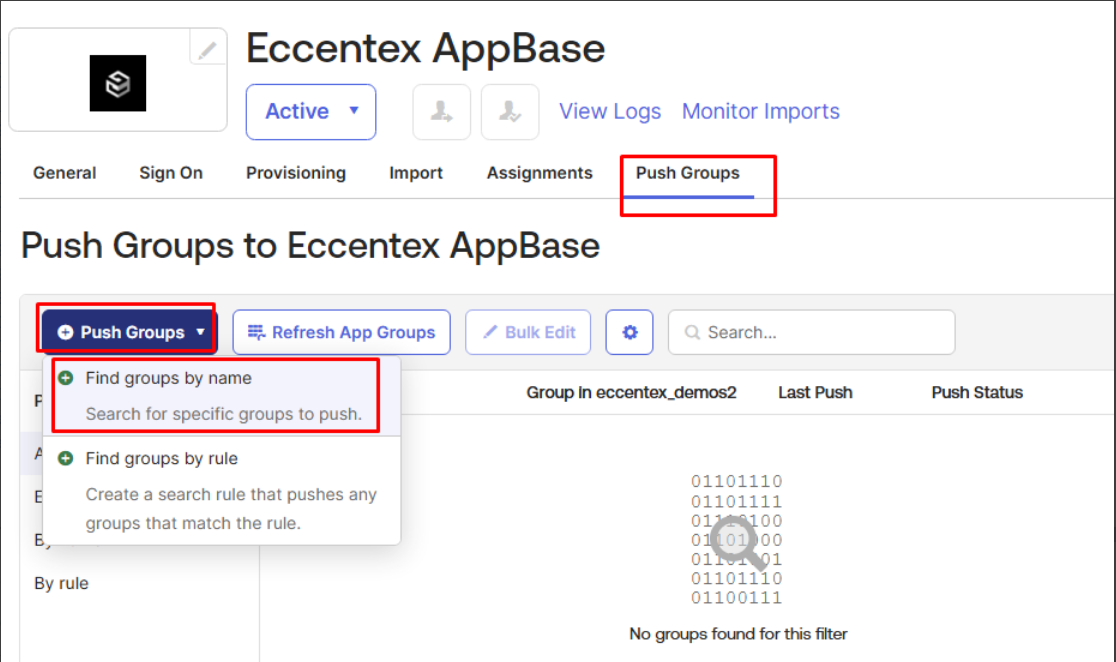Open the Active status dropdown
The image size is (1116, 662).
click(x=311, y=111)
